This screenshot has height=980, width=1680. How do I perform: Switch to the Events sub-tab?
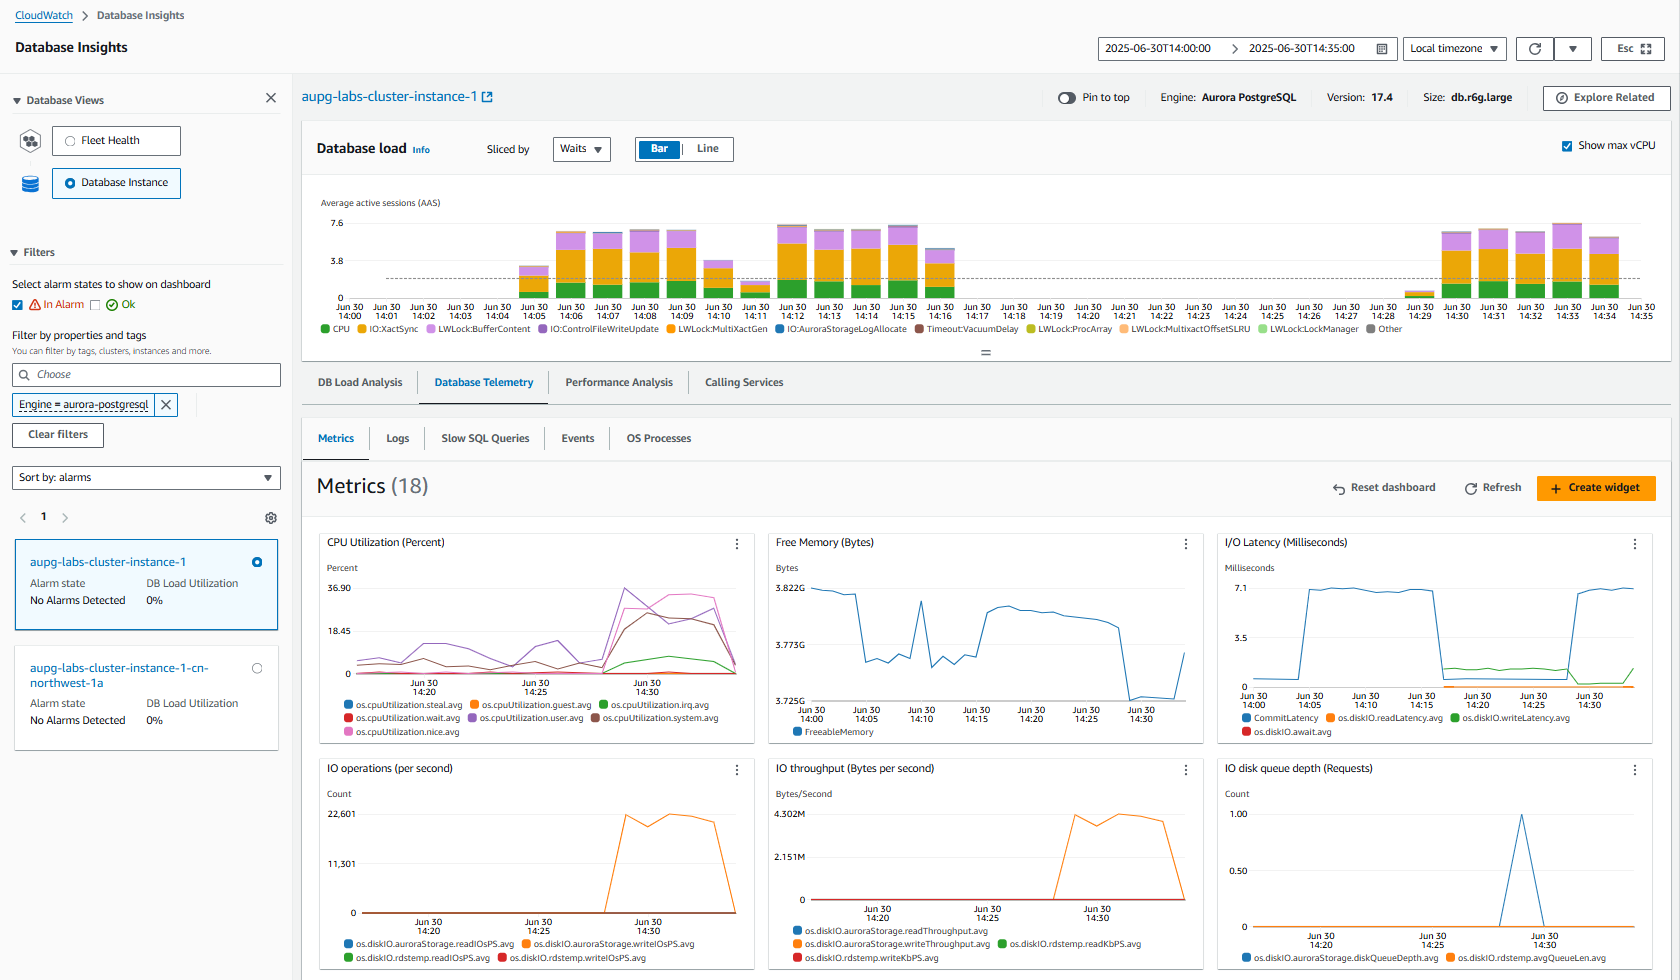pos(578,439)
